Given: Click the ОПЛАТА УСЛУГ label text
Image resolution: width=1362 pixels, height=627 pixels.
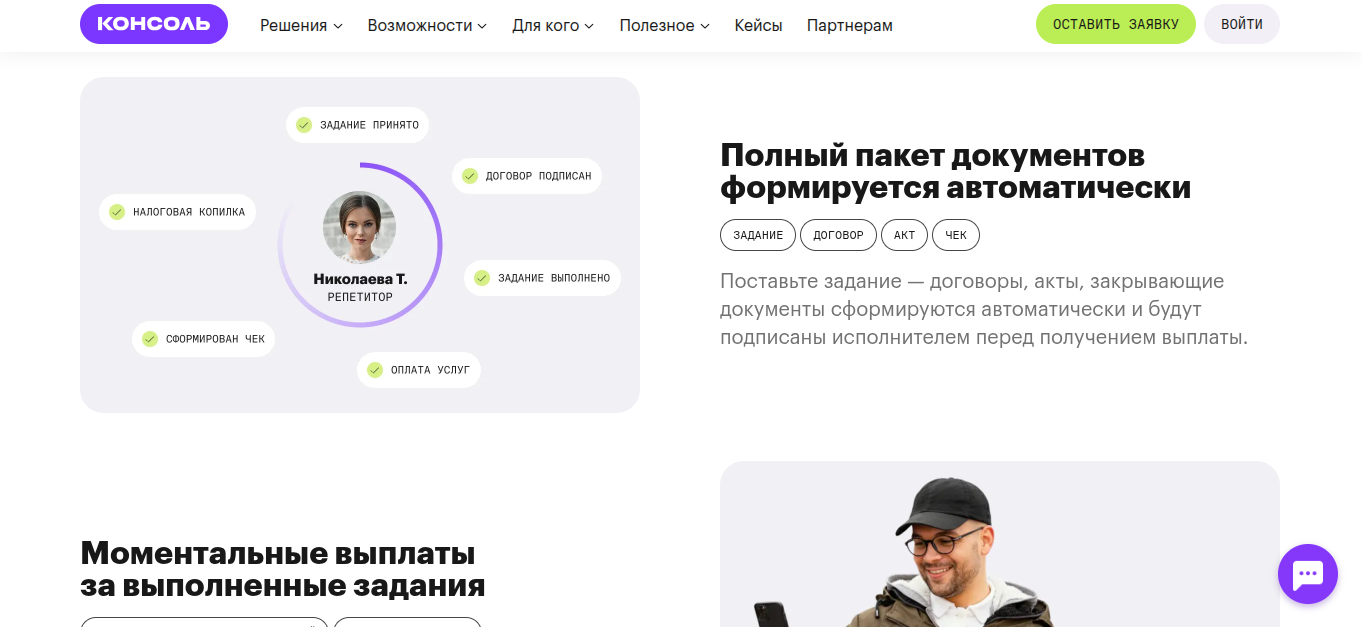Looking at the screenshot, I should coord(430,370).
